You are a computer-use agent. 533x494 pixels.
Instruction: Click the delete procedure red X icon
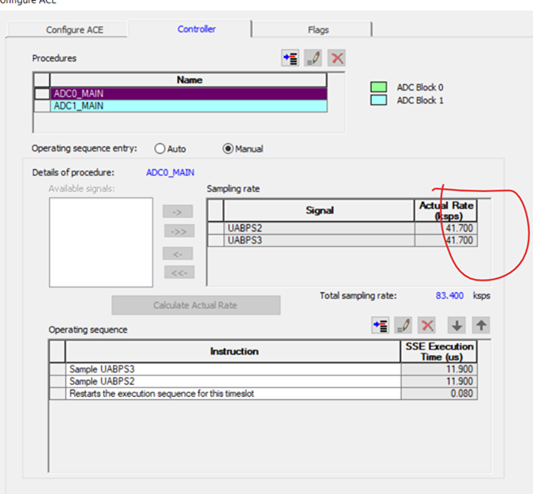coord(337,58)
